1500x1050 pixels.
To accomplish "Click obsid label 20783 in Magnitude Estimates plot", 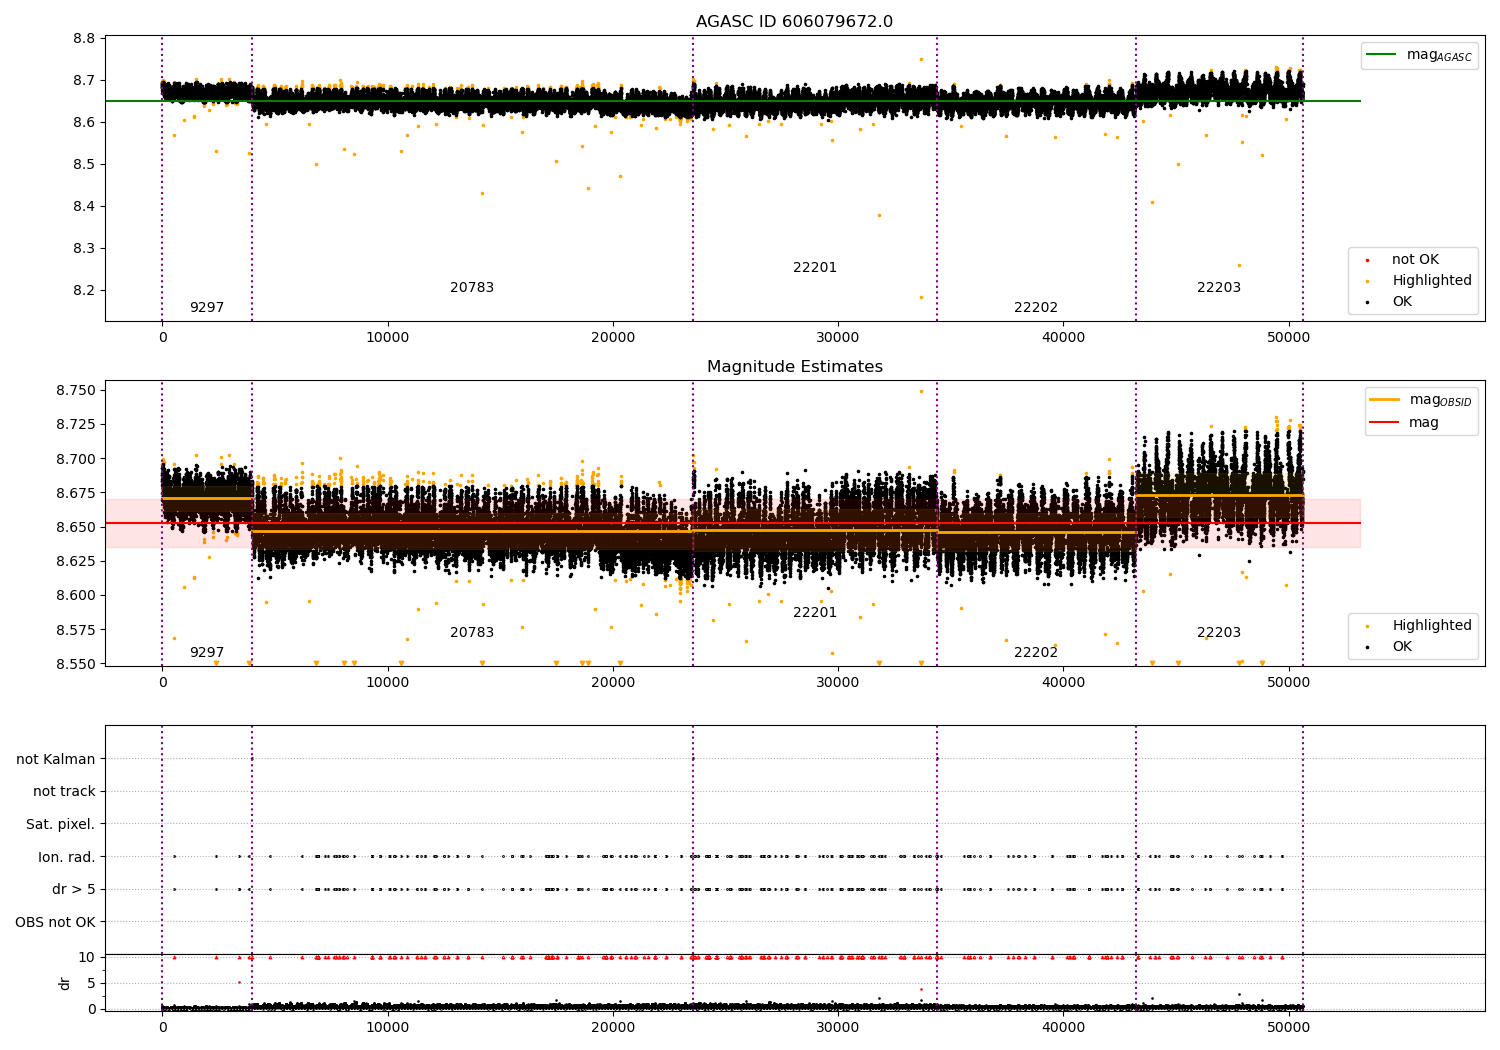I will (x=472, y=633).
